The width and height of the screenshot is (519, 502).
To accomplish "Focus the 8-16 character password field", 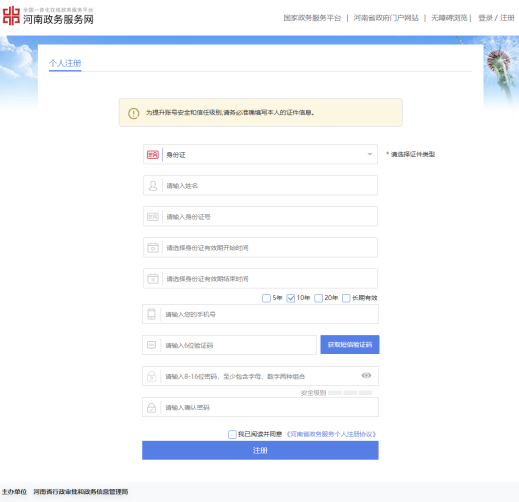I will point(260,376).
